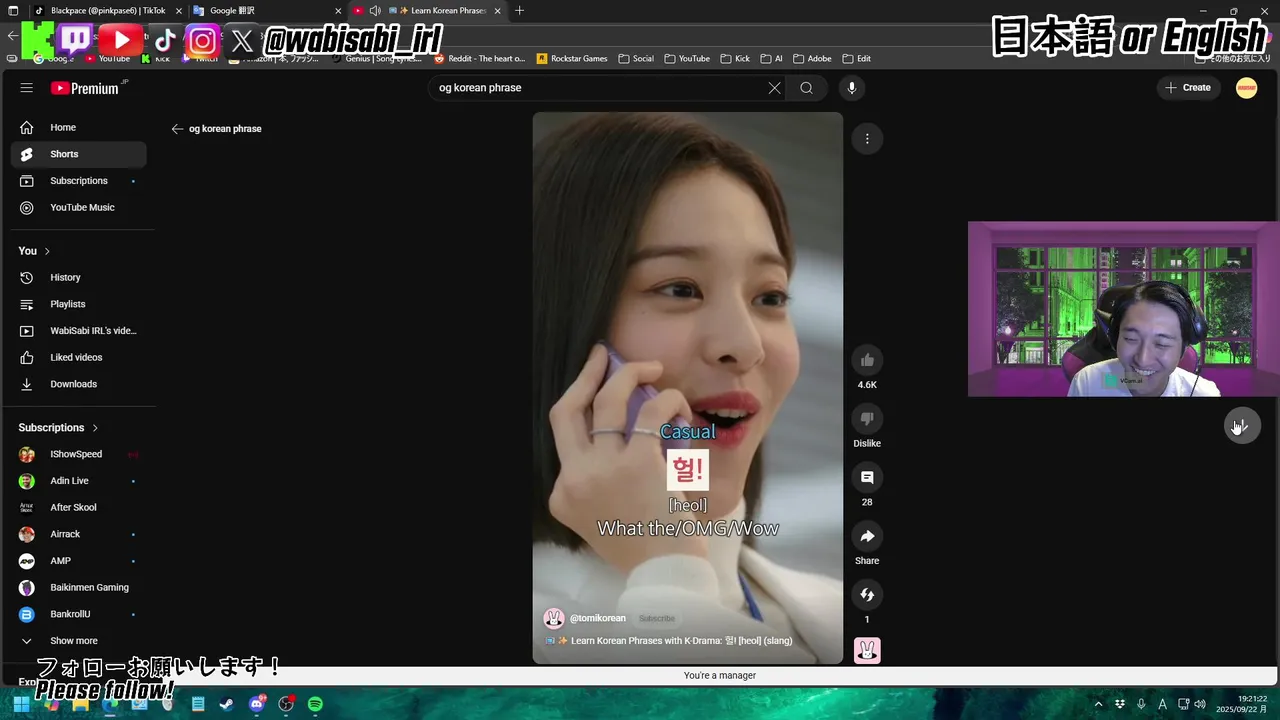The width and height of the screenshot is (1280, 720).
Task: Open Playlists in the sidebar
Action: (x=78, y=304)
